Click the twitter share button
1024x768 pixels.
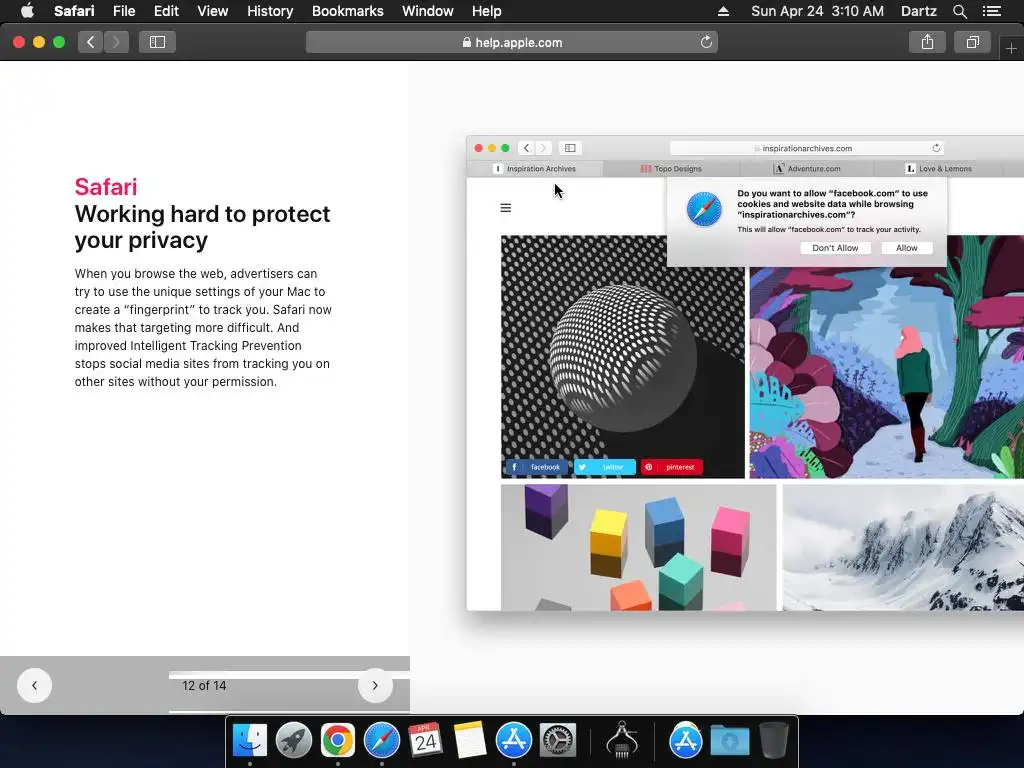605,467
